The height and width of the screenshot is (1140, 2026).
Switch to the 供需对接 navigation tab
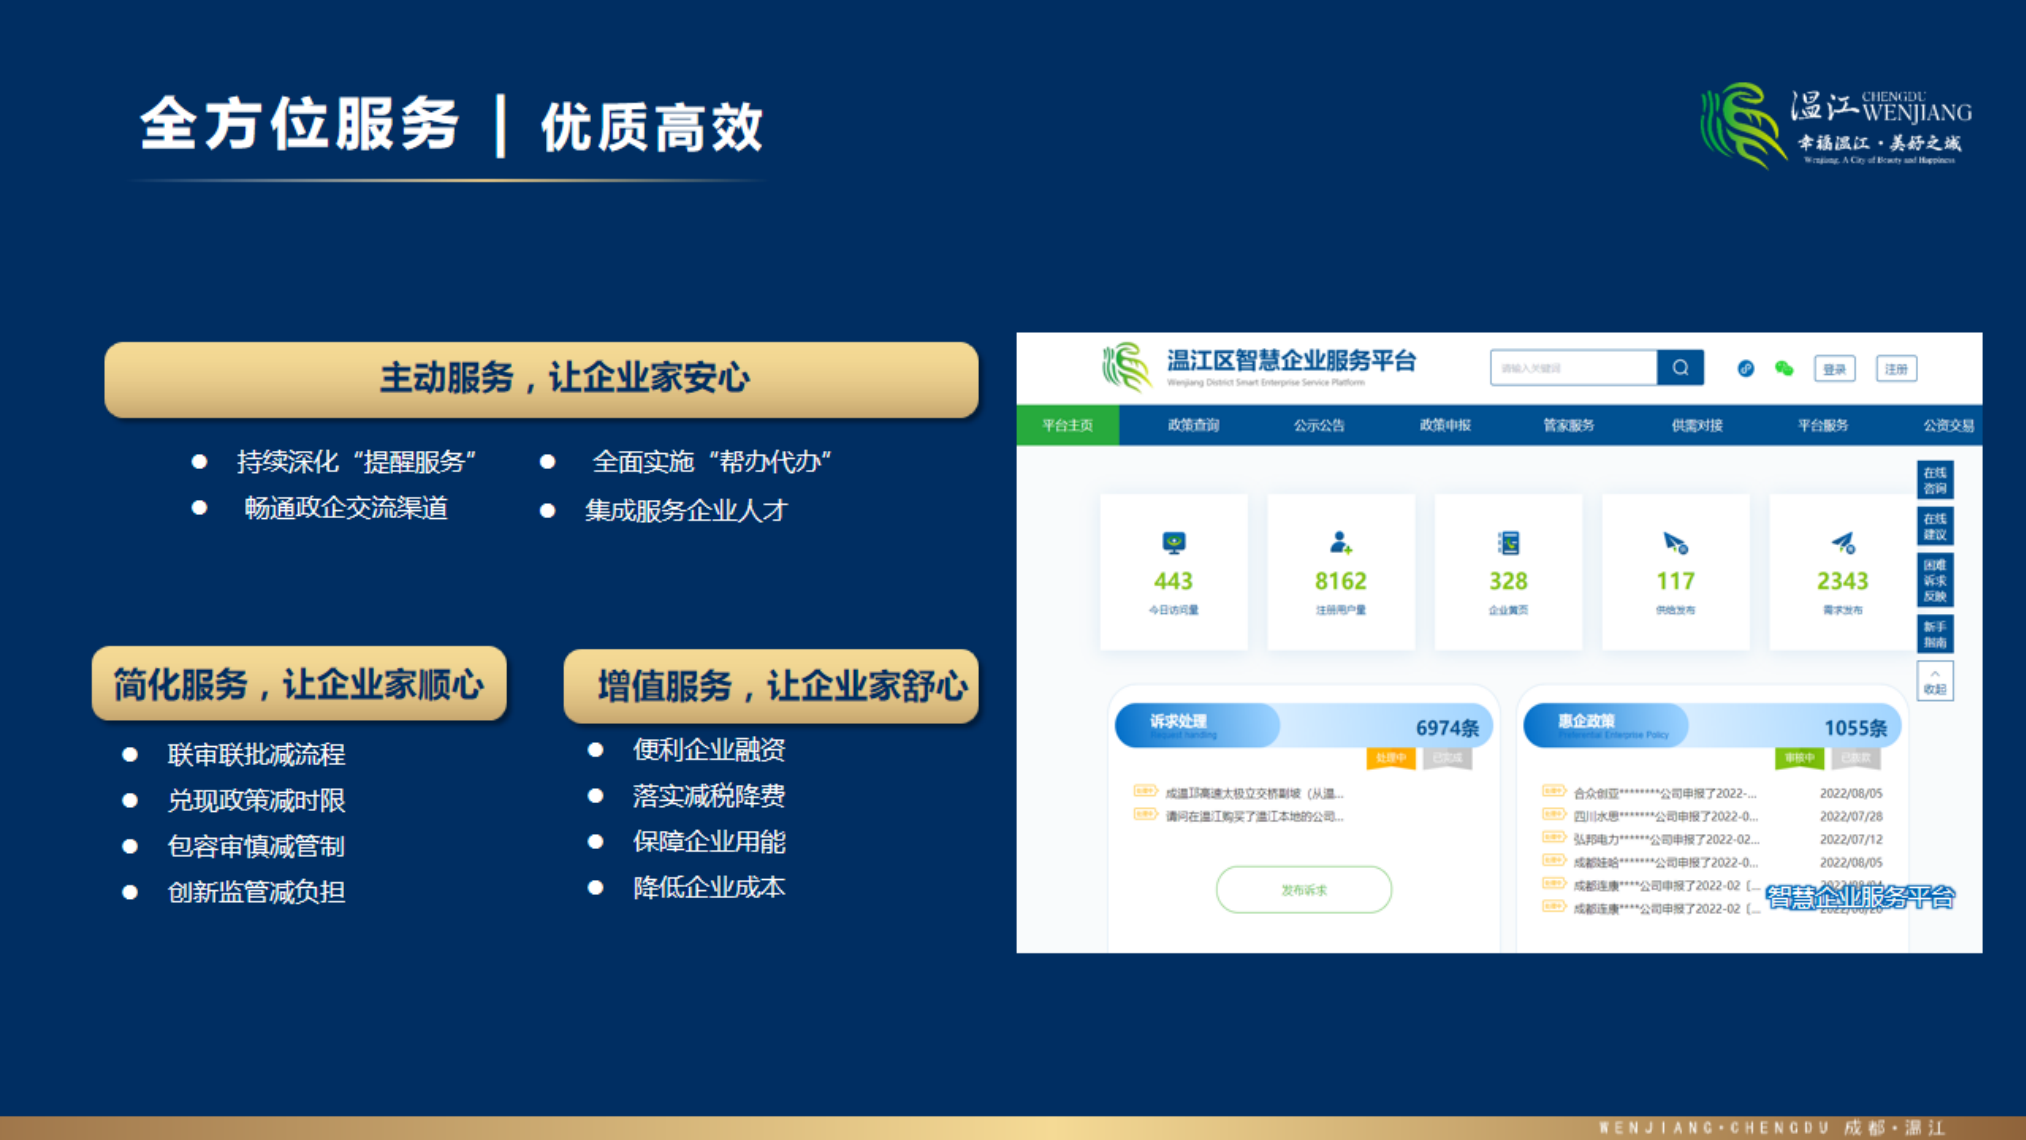click(x=1696, y=425)
